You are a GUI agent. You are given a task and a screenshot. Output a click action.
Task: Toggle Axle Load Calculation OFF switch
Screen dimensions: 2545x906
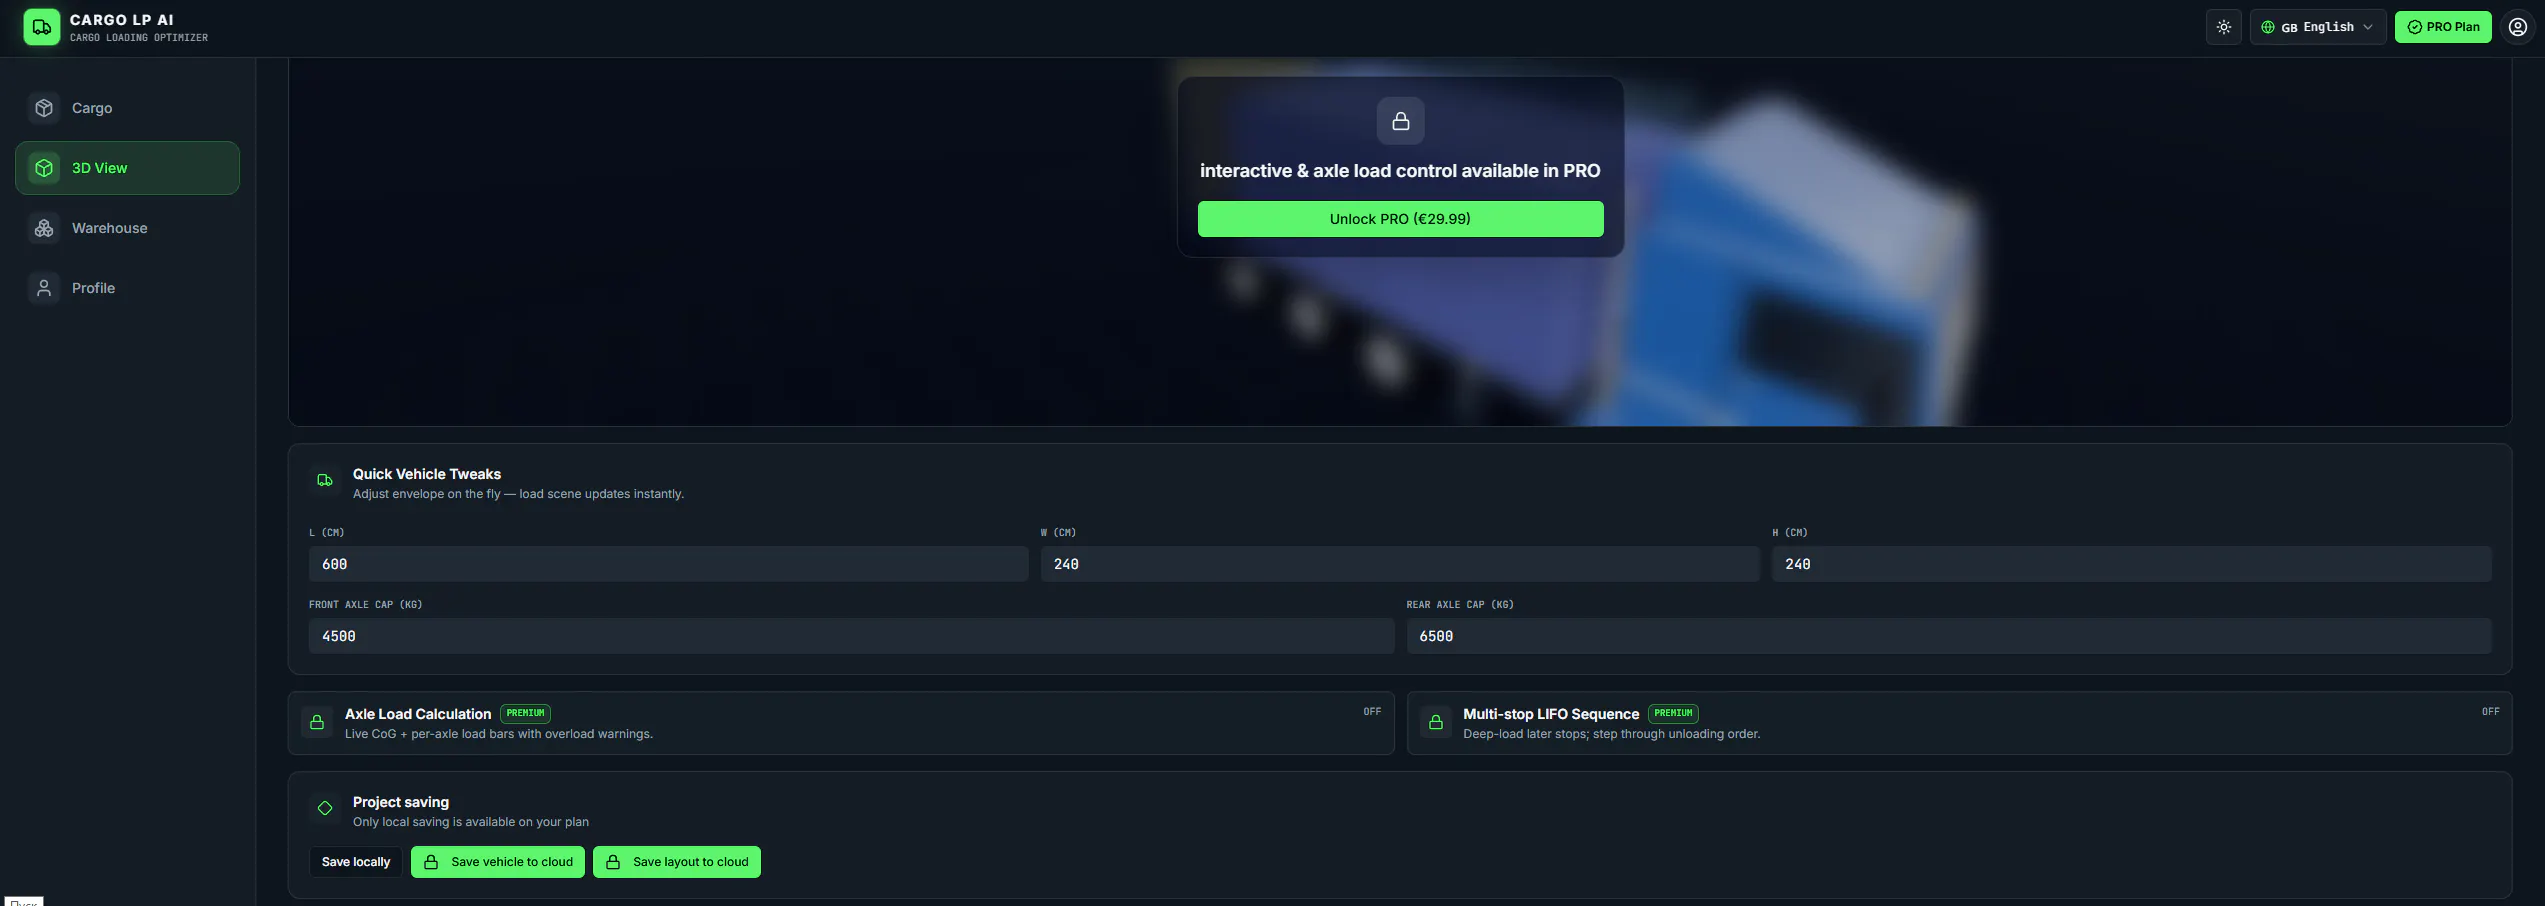1372,712
